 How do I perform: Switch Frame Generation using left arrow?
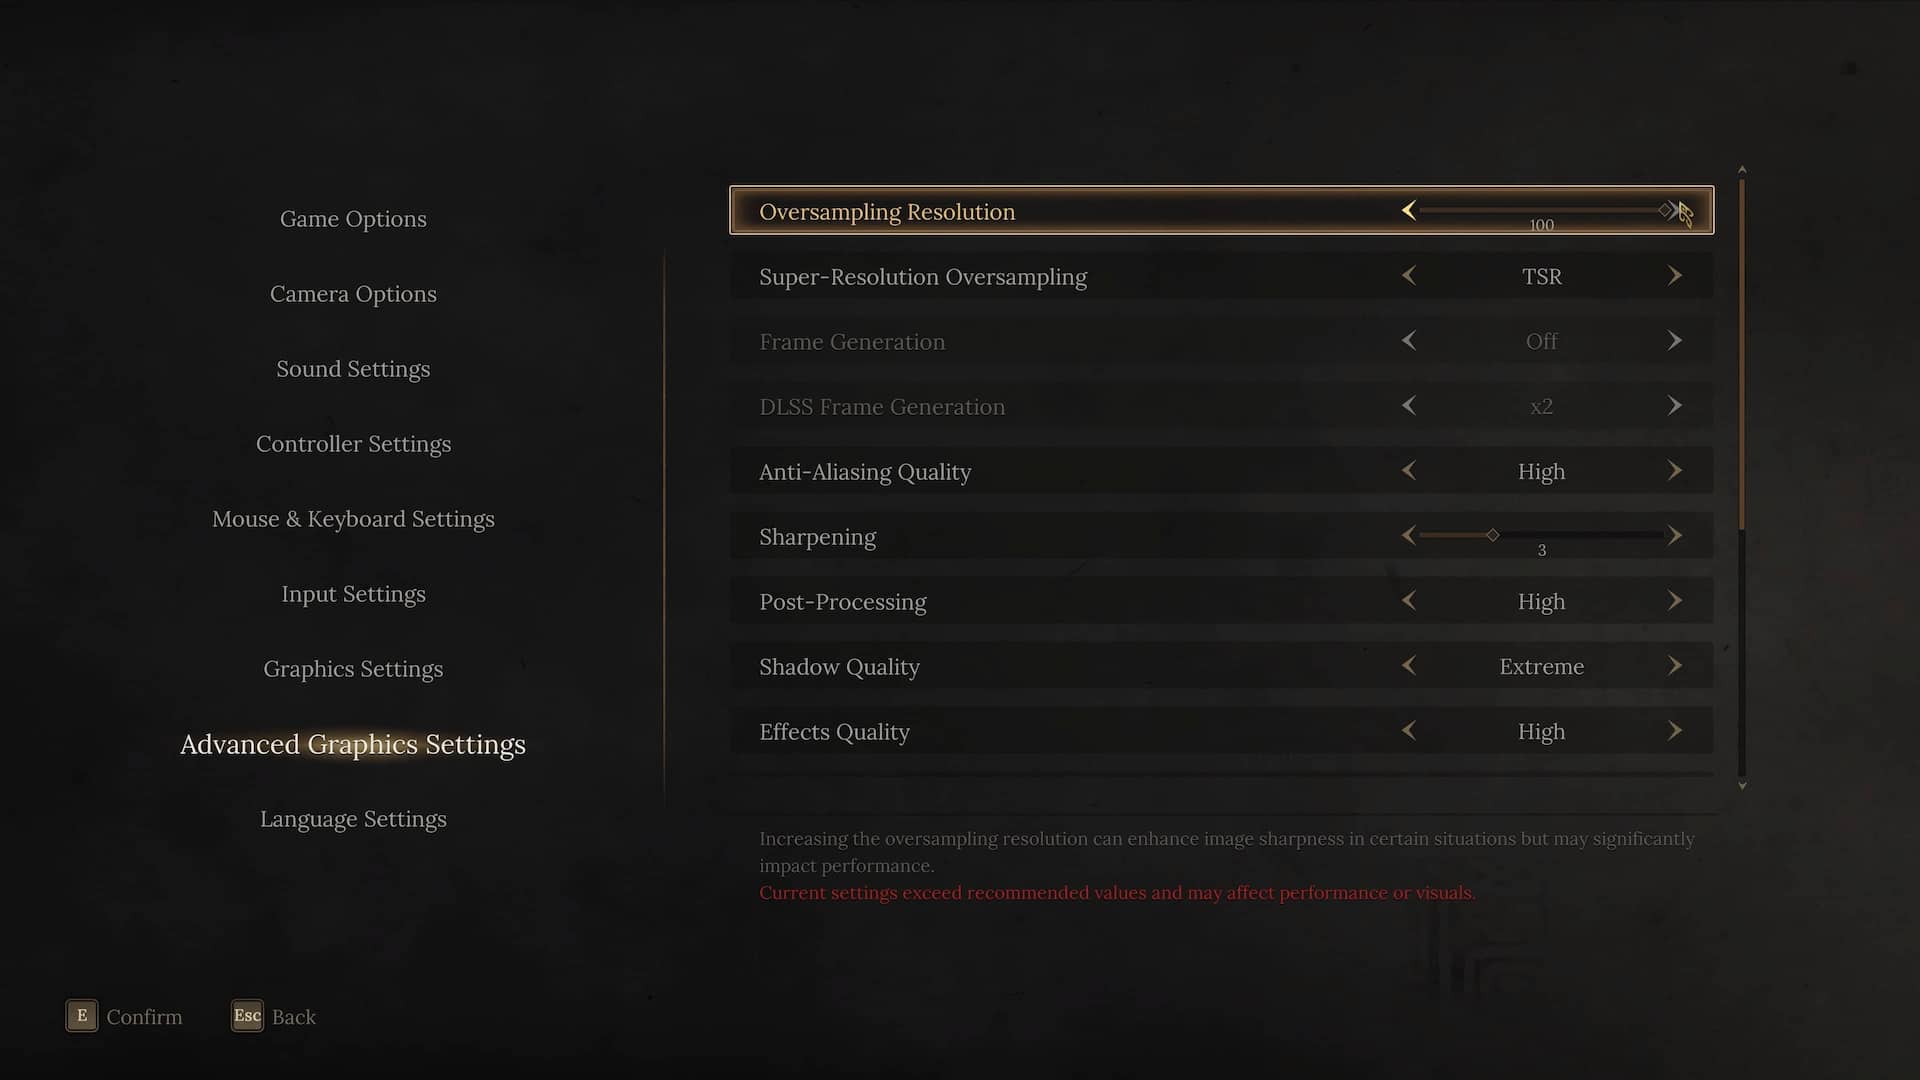(x=1409, y=340)
